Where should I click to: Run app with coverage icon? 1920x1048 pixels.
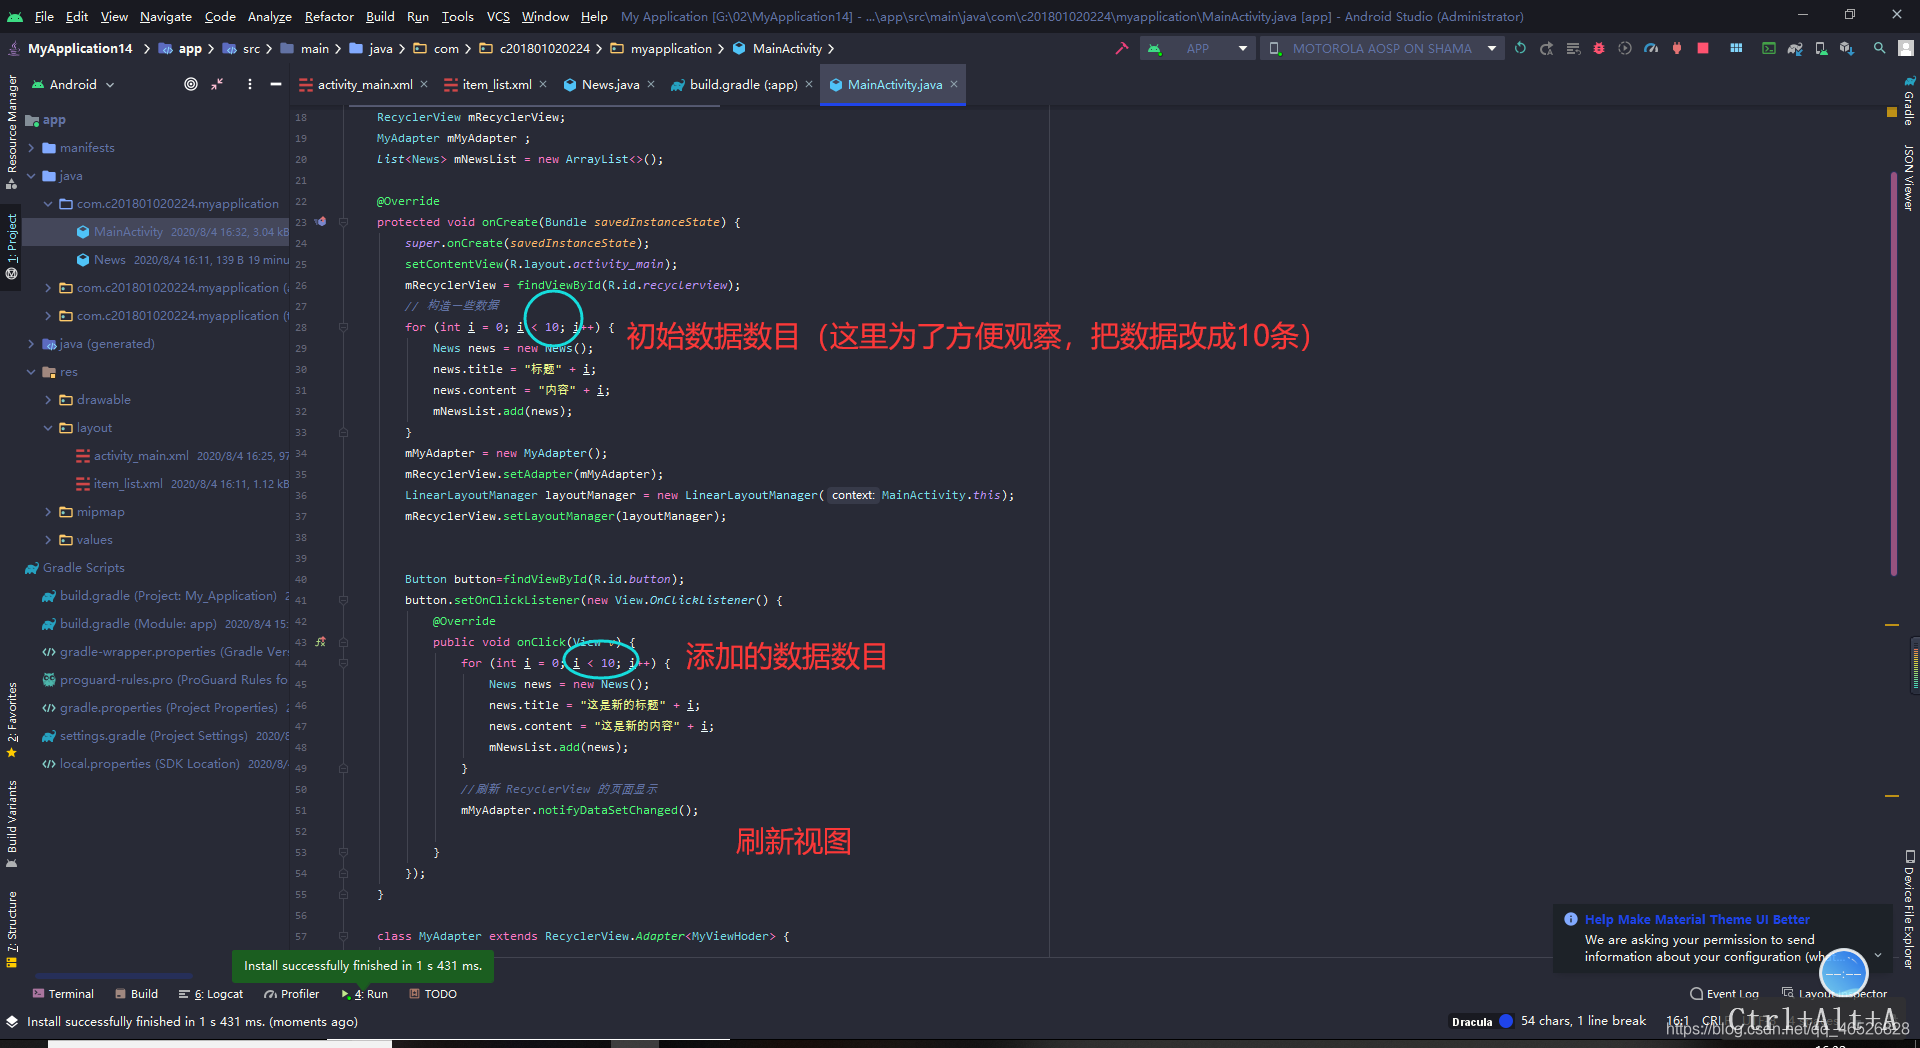(1624, 48)
